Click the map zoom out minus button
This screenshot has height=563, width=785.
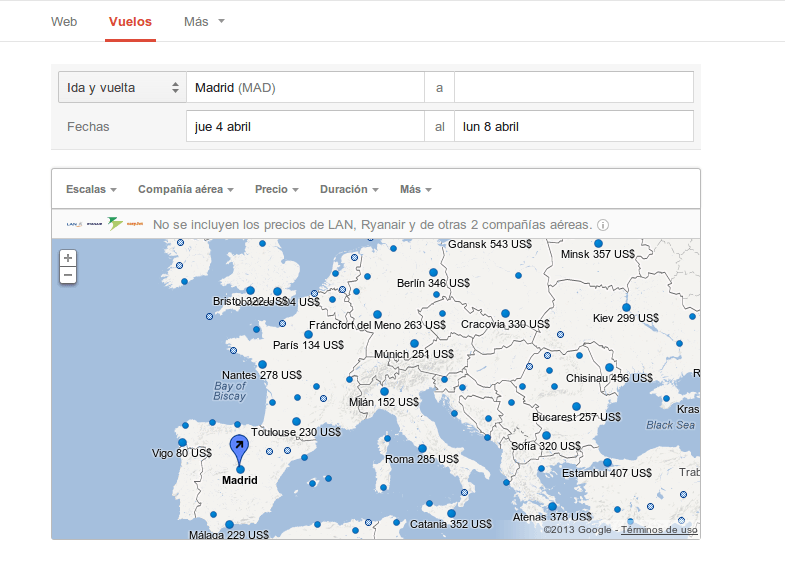click(68, 274)
